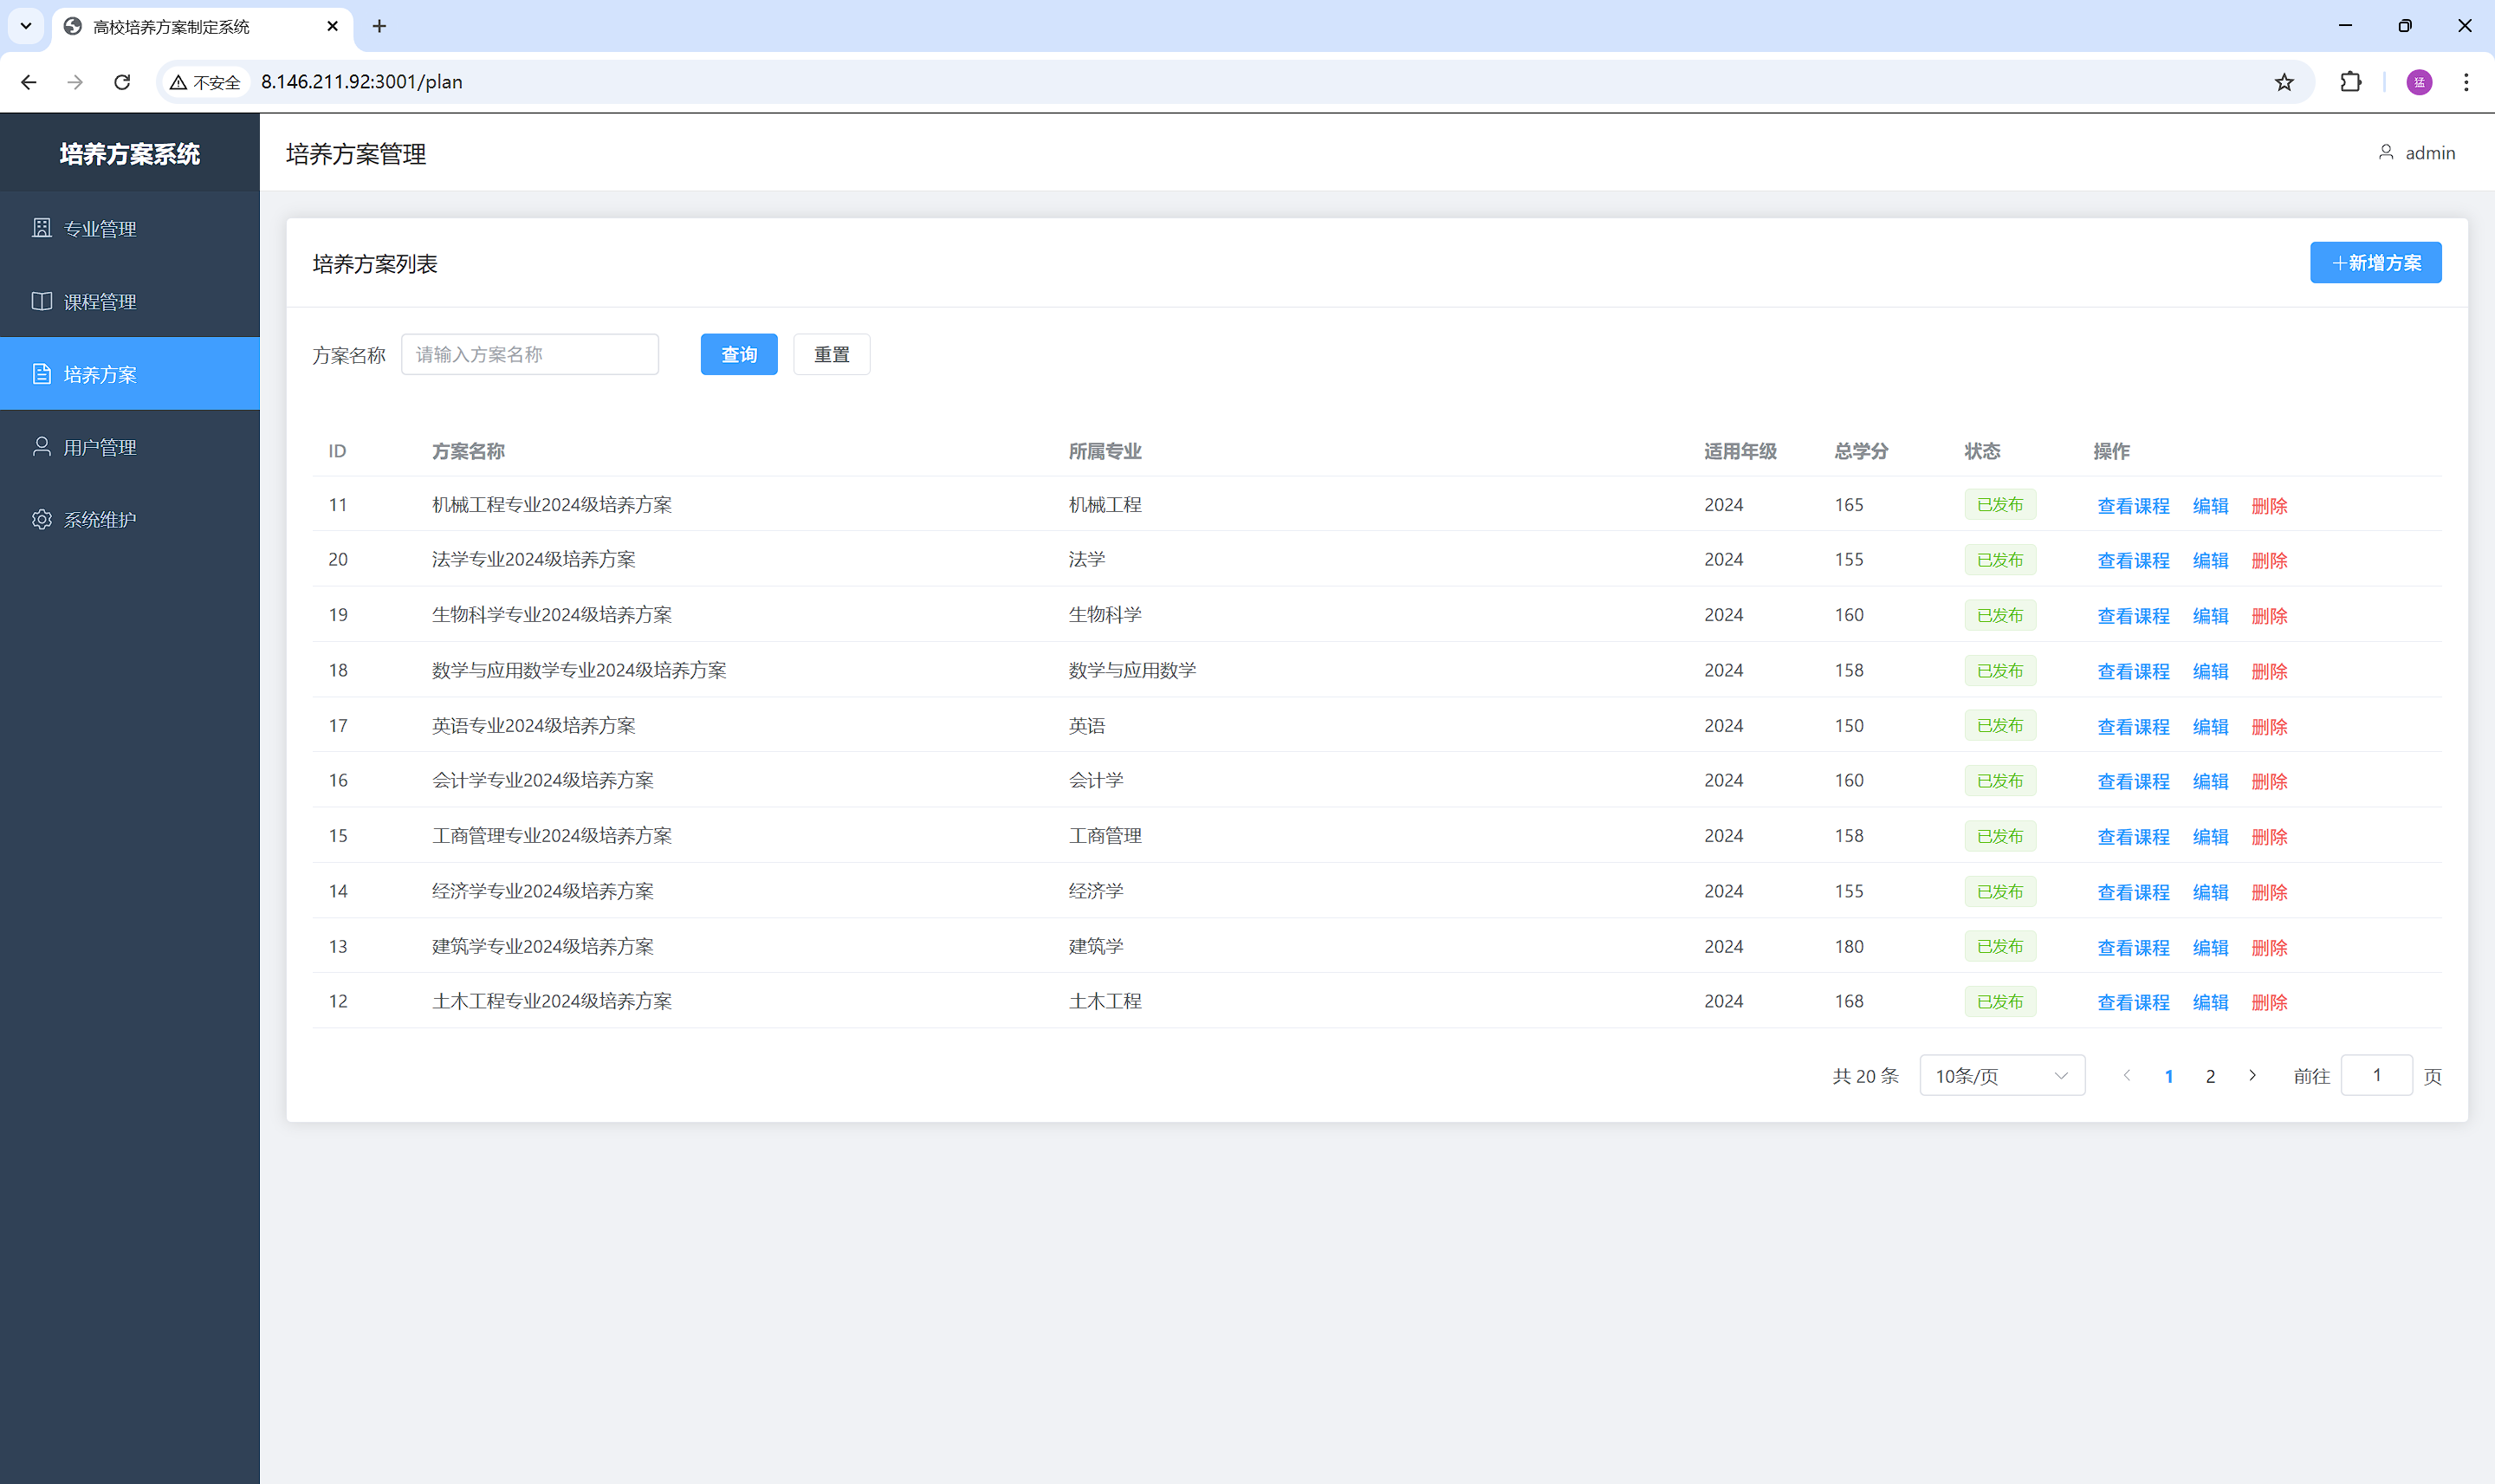Open a new browser tab
This screenshot has height=1484, width=2495.
coord(379,26)
